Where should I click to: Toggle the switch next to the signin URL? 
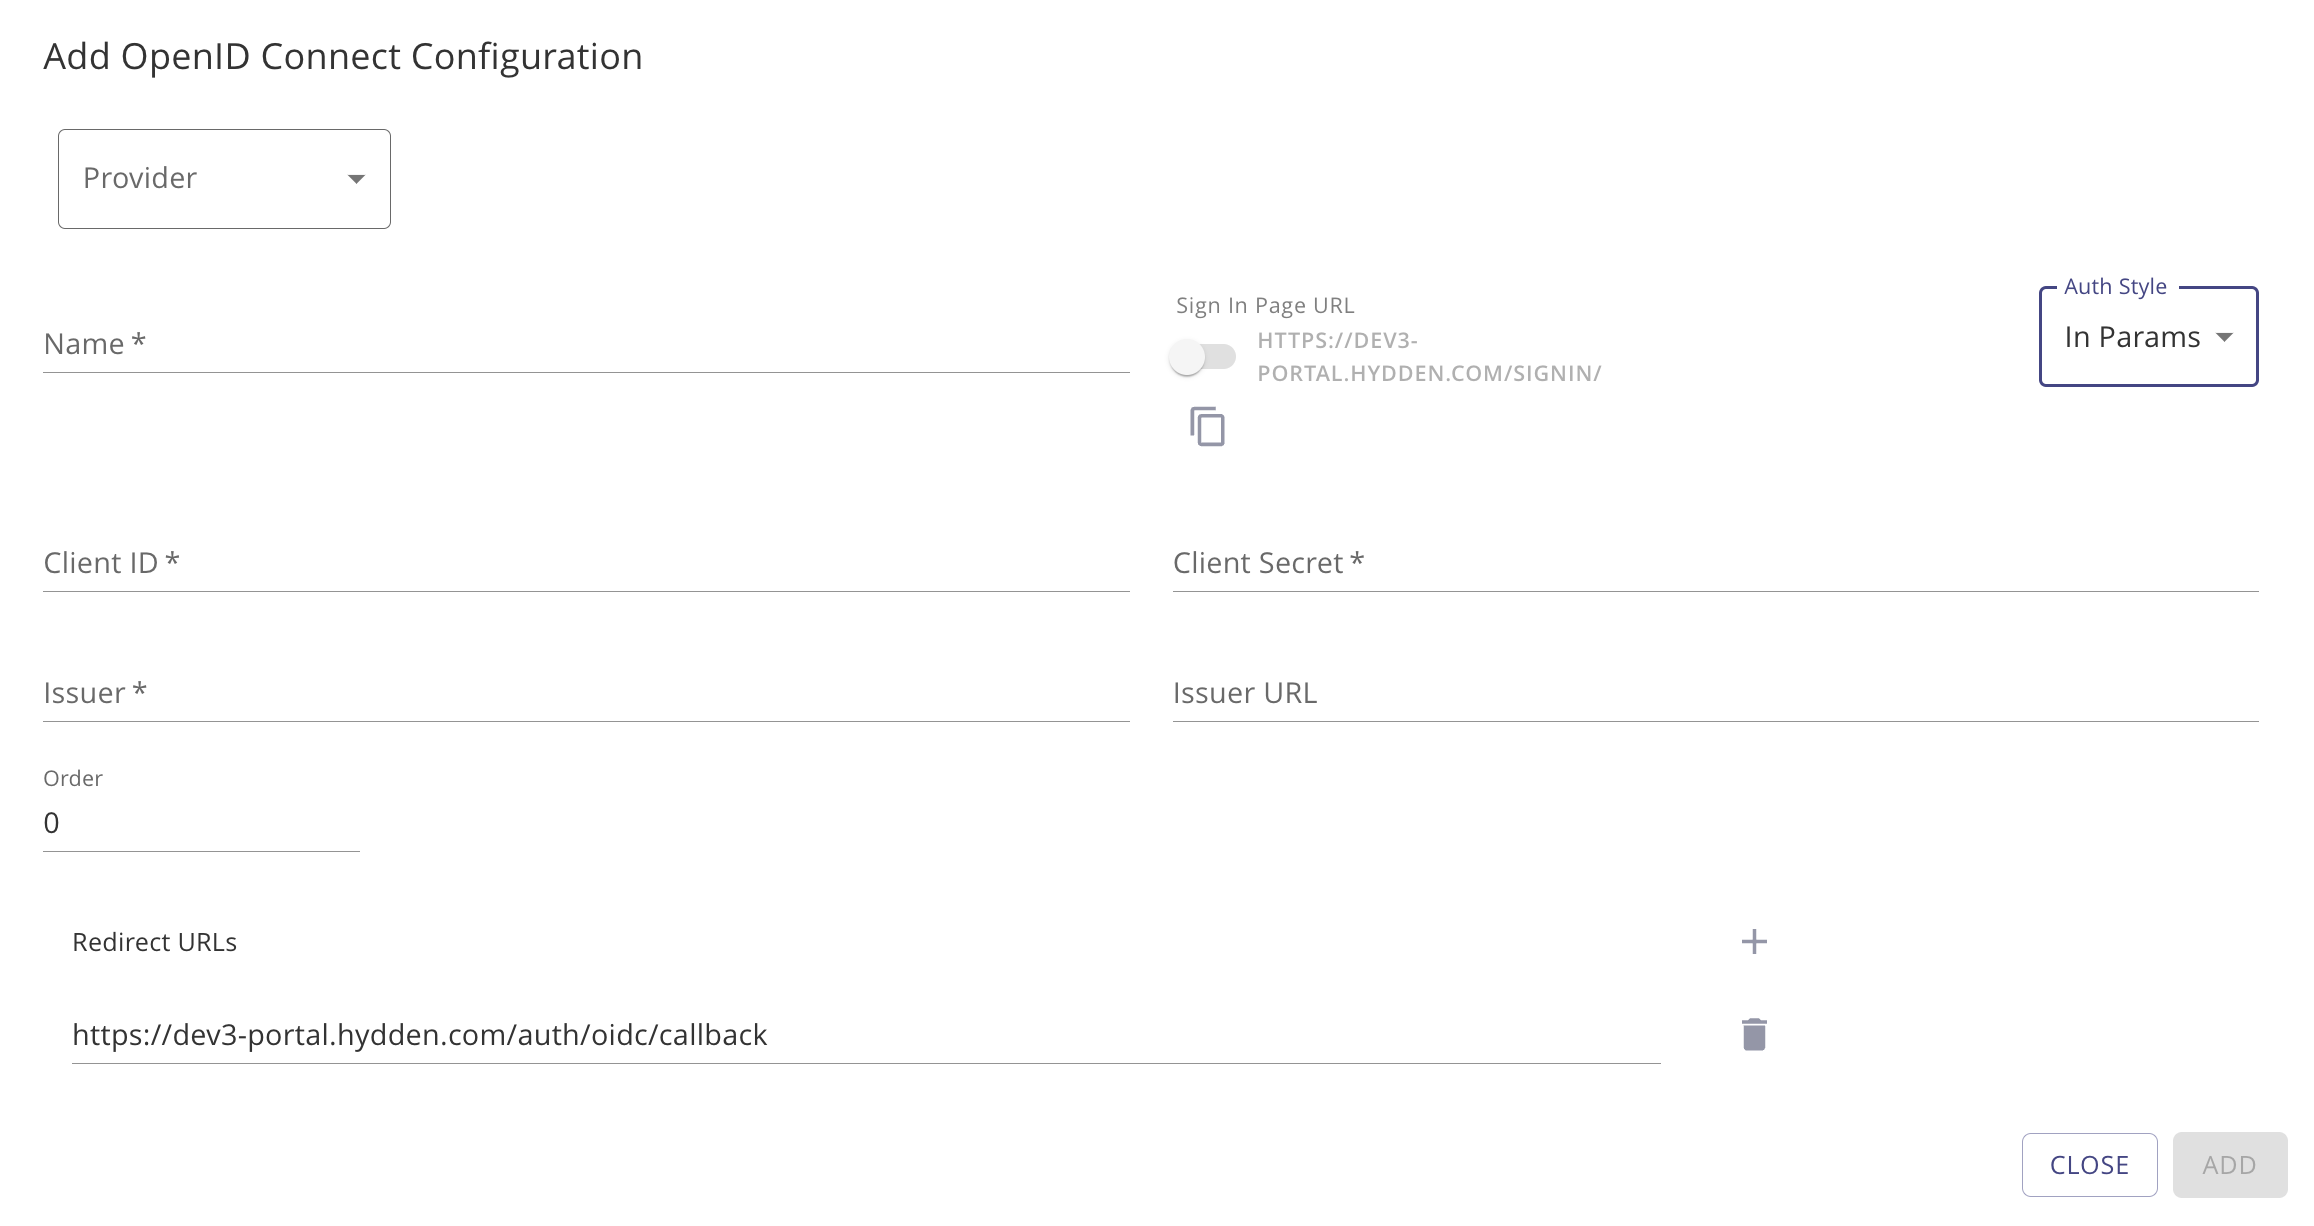point(1204,354)
